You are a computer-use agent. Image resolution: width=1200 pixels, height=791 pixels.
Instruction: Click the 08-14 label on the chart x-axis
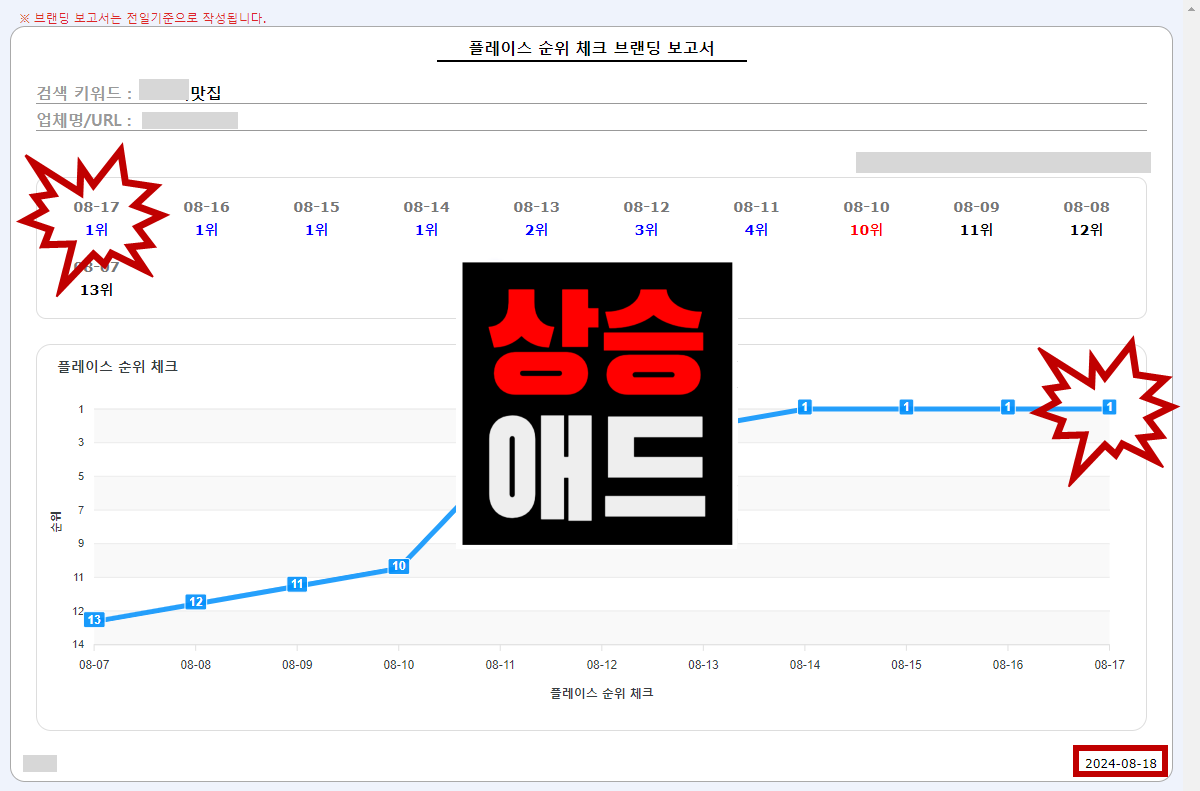805,664
